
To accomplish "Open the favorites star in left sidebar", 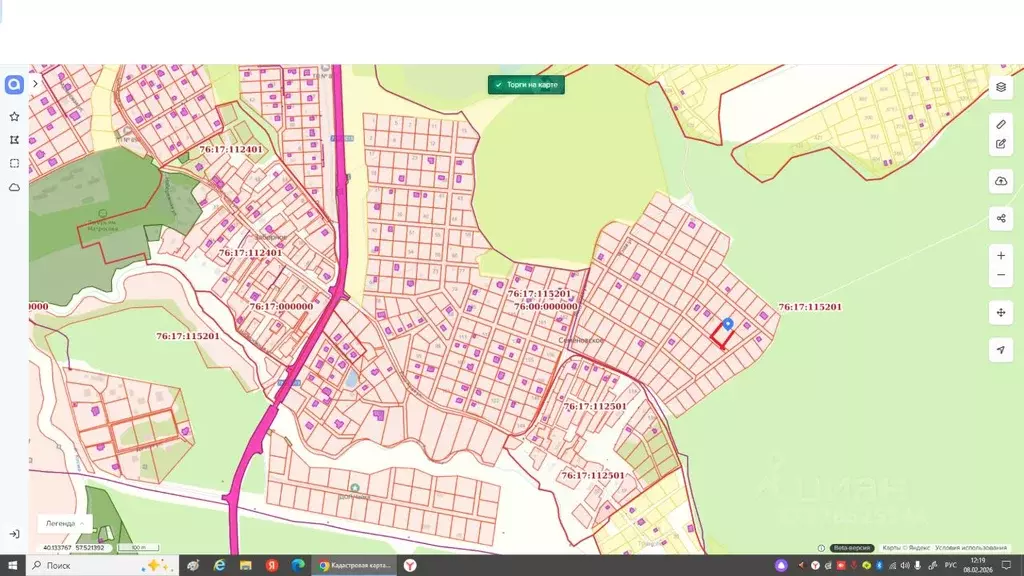I will 14,116.
